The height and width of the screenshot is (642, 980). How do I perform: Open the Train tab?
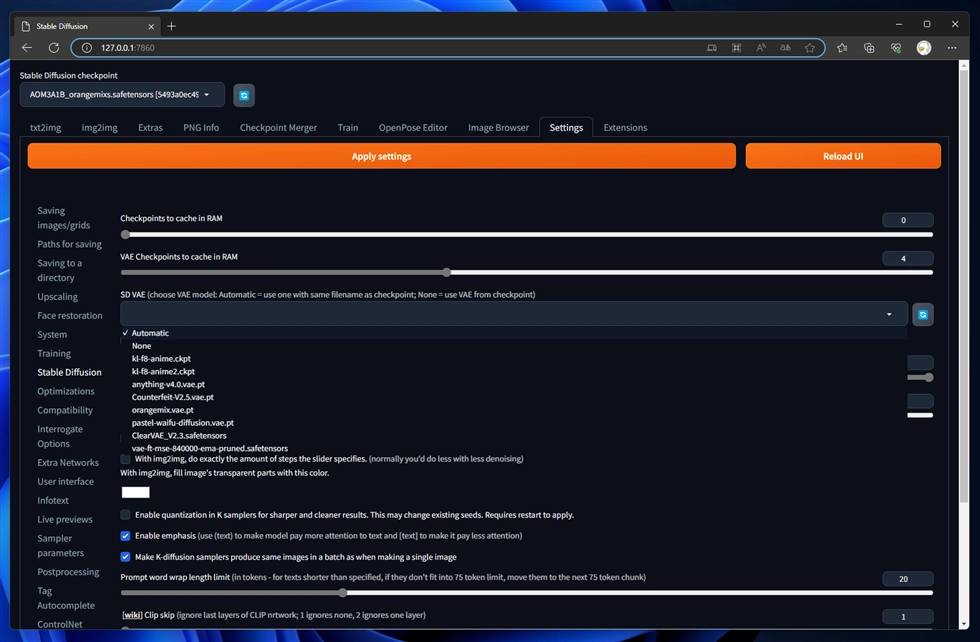coord(348,128)
